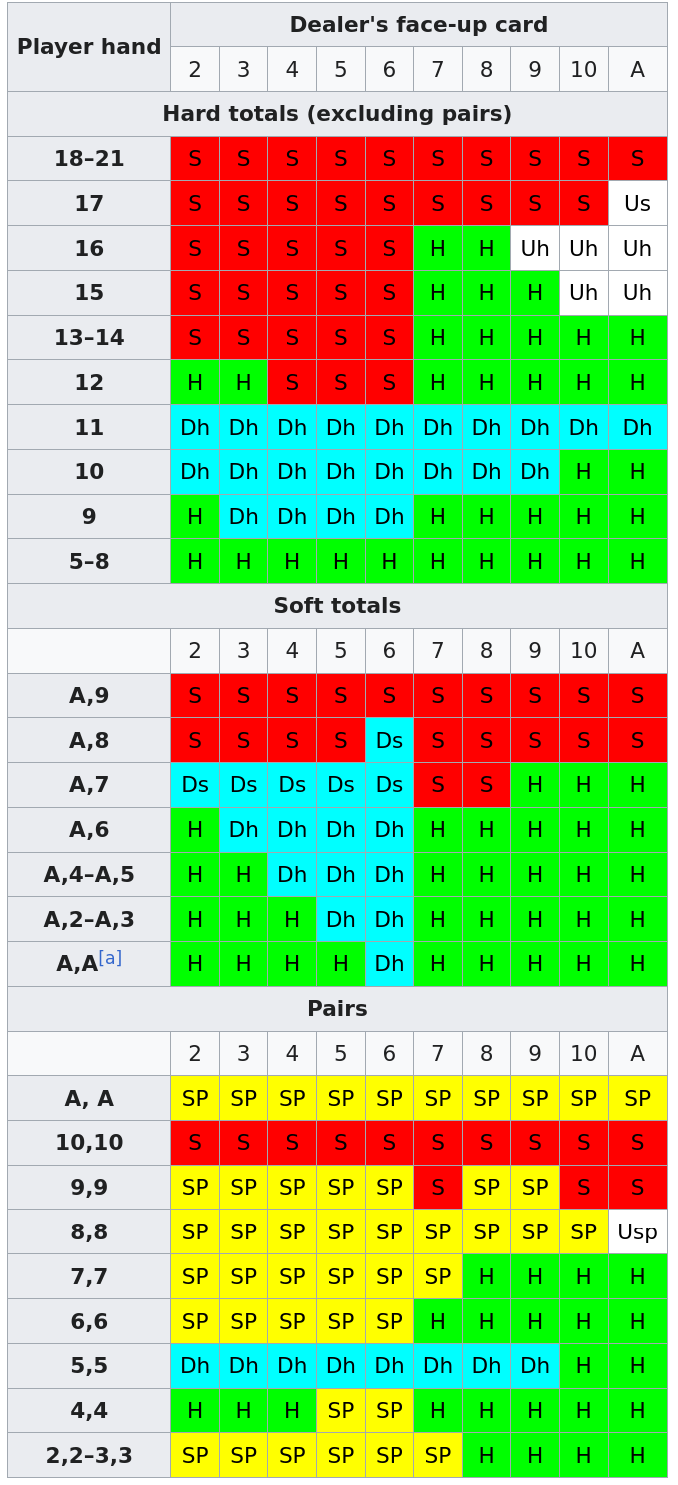Click the SP cell for 4,4 versus dealer 5

341,1411
